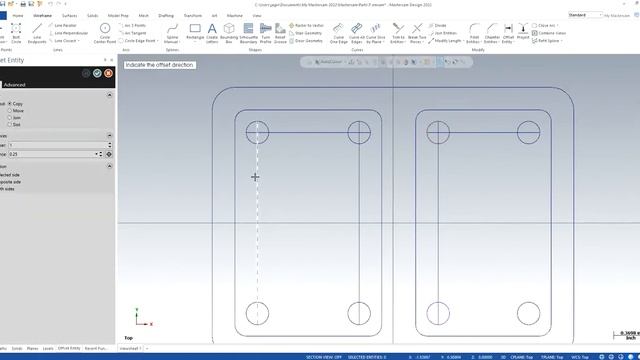The width and height of the screenshot is (640, 360).
Task: Expand the Modify Length dropdown arrow
Action: 464,41
